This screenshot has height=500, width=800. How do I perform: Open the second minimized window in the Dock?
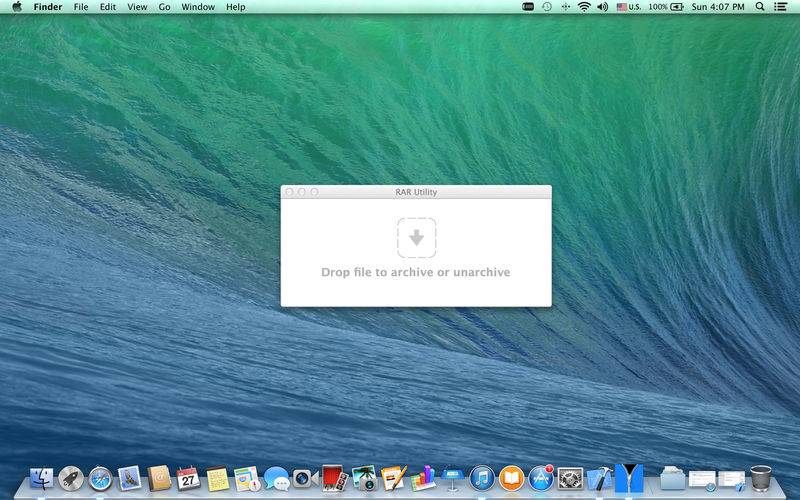click(x=732, y=480)
